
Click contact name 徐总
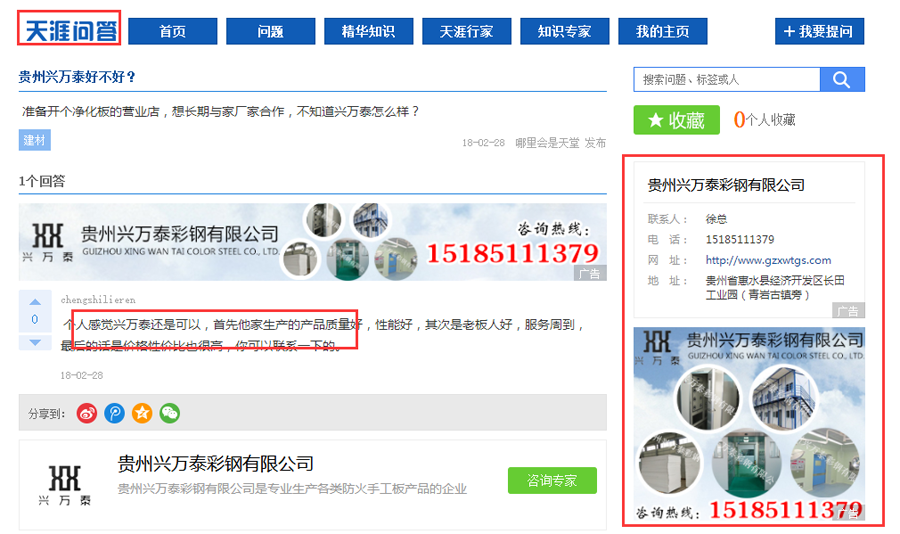coord(716,219)
